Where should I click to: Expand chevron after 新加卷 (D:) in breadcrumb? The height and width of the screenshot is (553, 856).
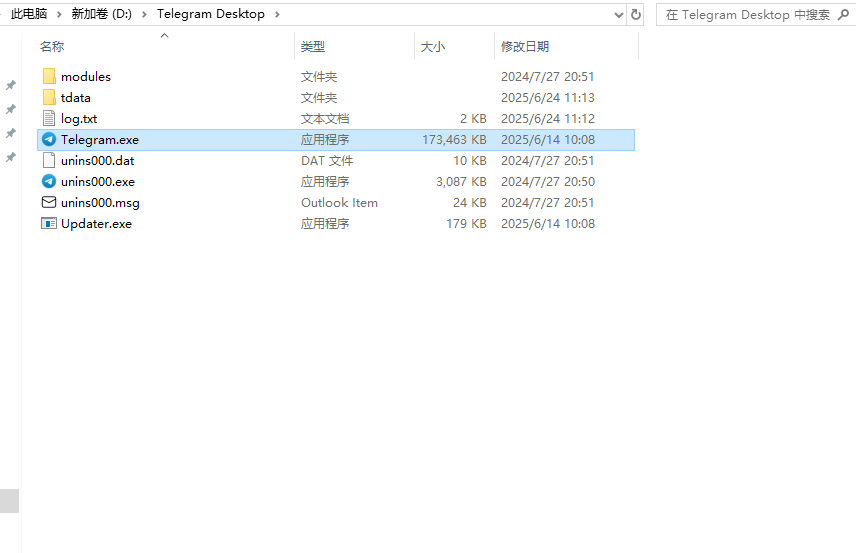144,14
